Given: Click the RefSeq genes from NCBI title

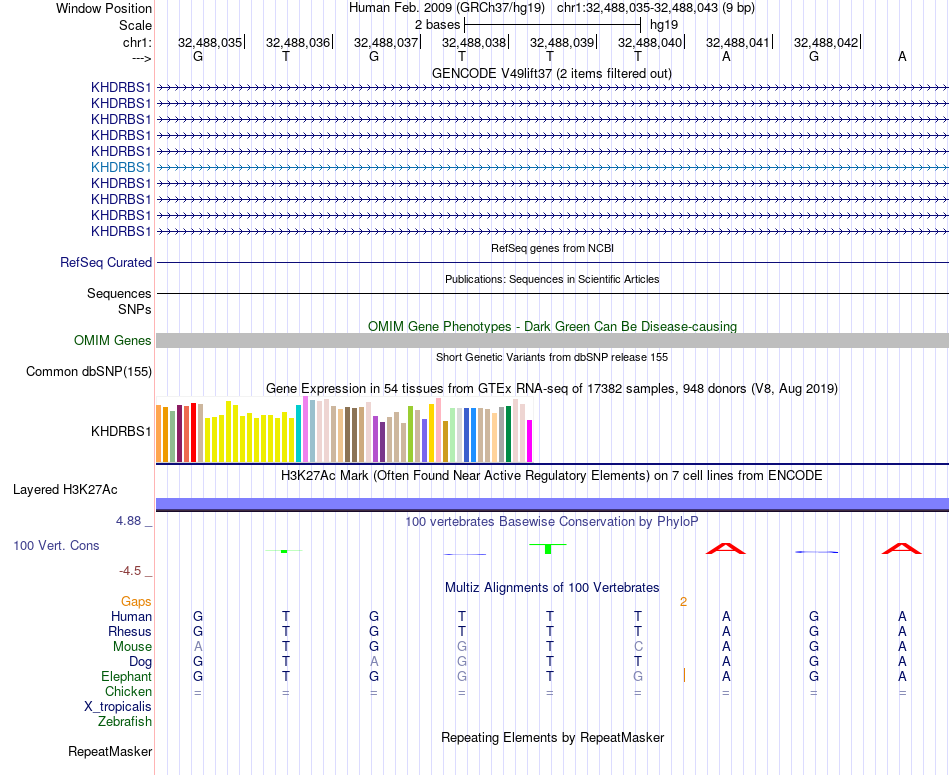Looking at the screenshot, I should [552, 248].
